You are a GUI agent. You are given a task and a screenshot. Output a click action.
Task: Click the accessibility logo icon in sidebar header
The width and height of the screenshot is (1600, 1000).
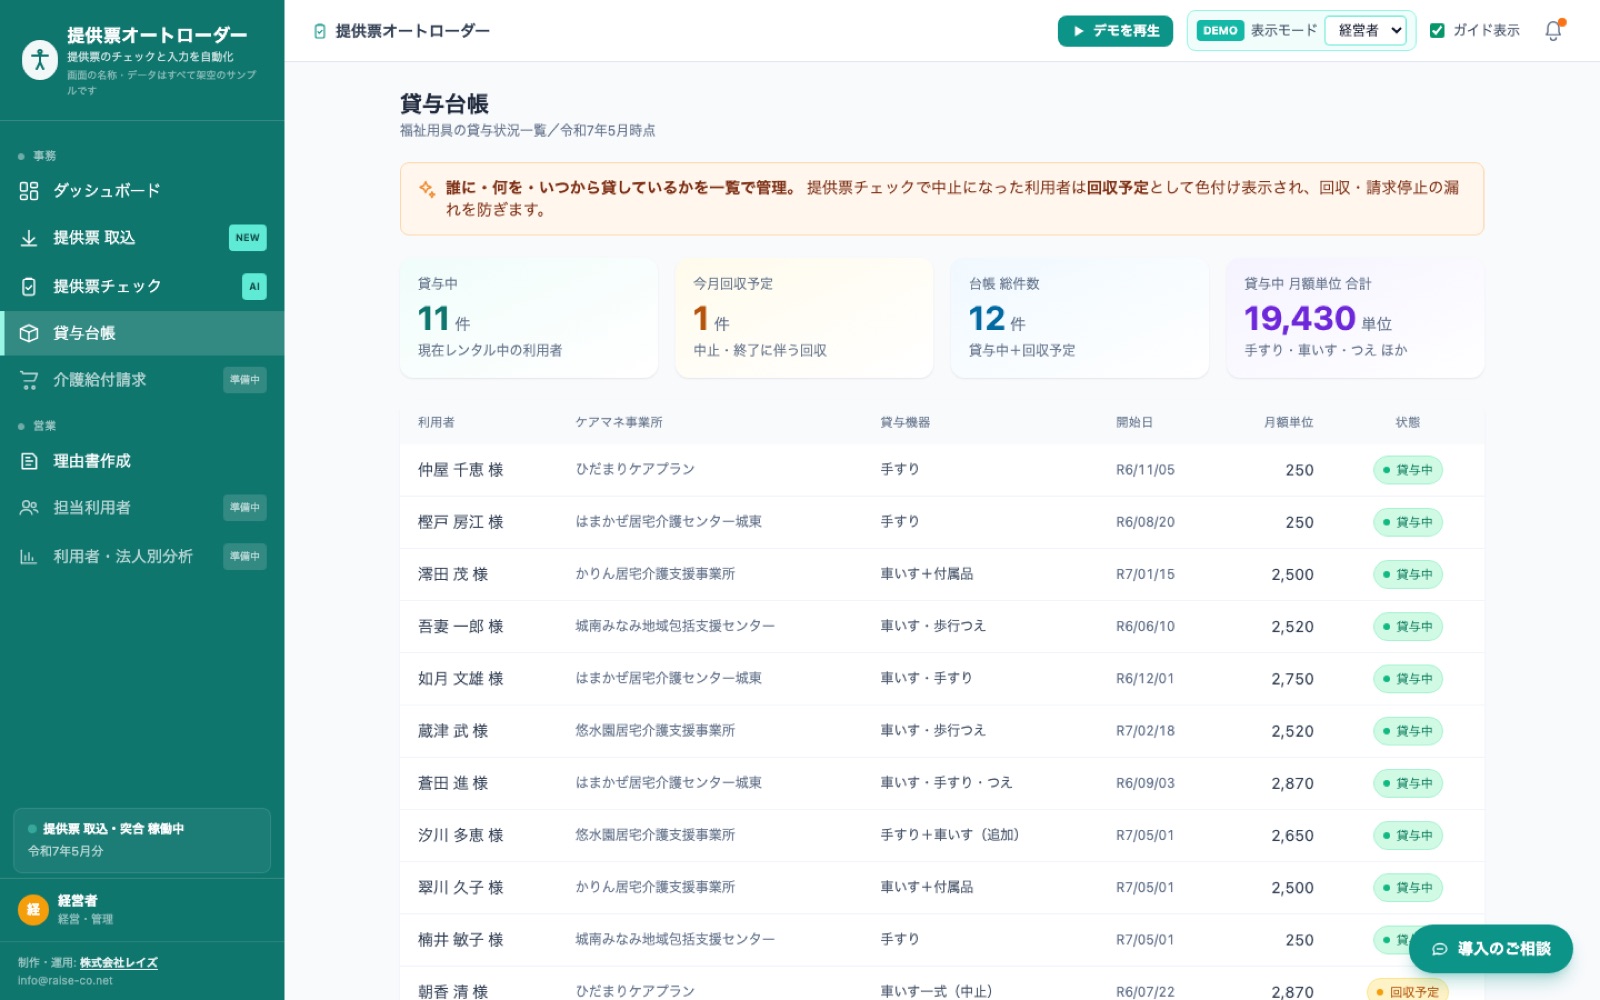(40, 60)
